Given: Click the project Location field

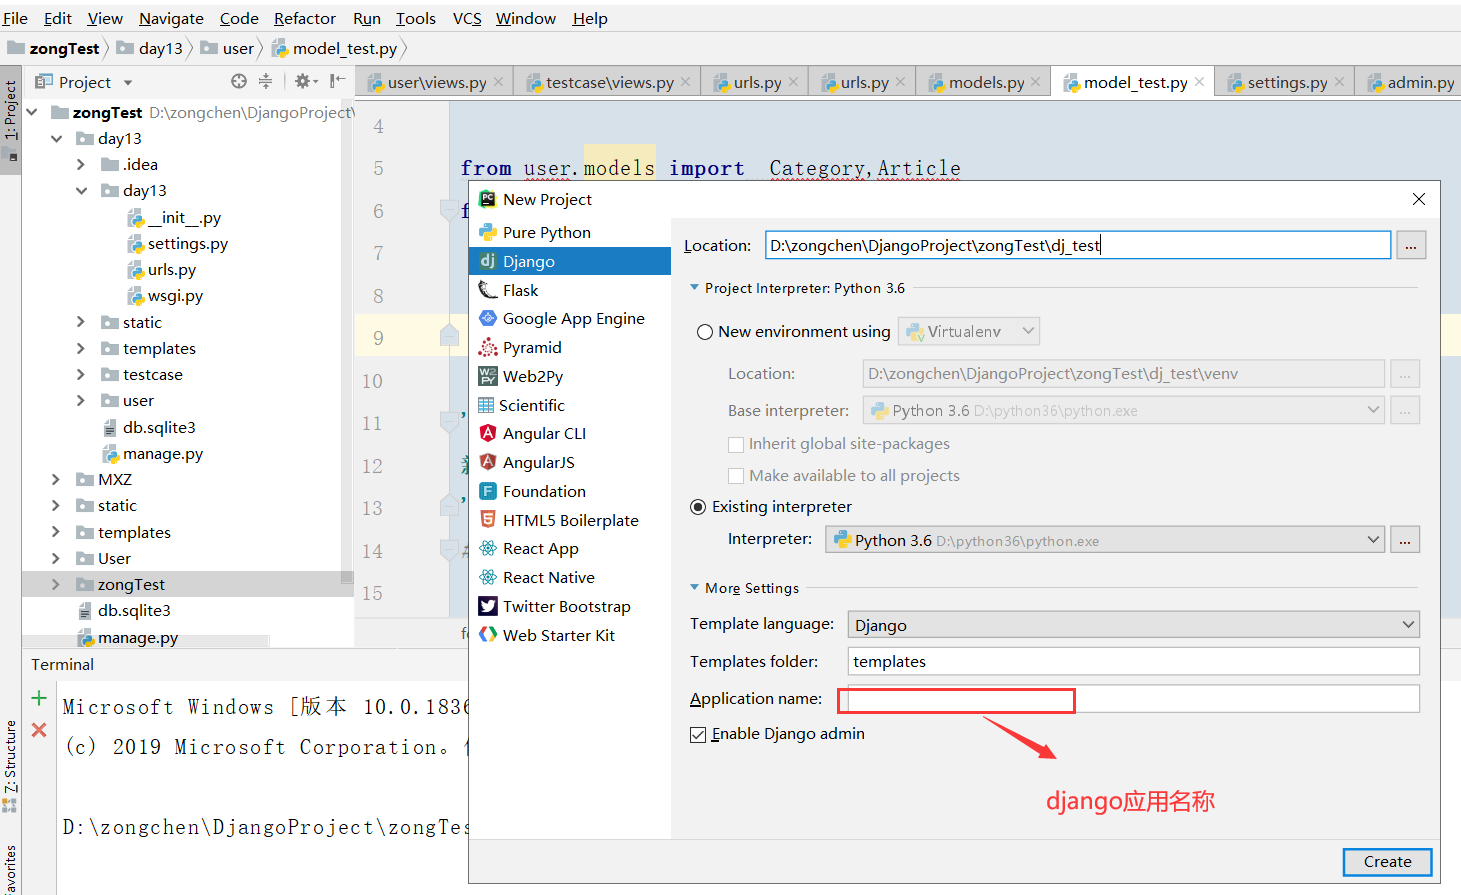Looking at the screenshot, I should tap(1078, 245).
